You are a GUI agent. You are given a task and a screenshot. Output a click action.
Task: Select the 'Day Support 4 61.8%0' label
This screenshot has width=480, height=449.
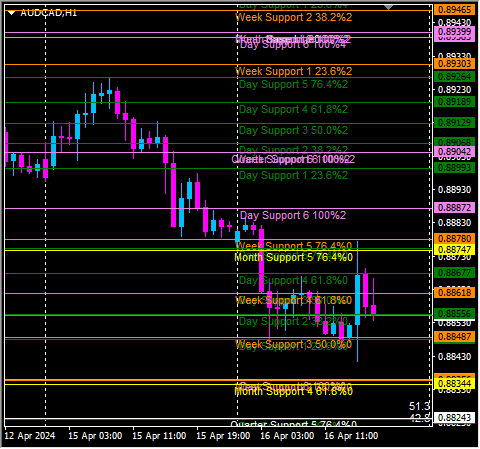click(293, 280)
